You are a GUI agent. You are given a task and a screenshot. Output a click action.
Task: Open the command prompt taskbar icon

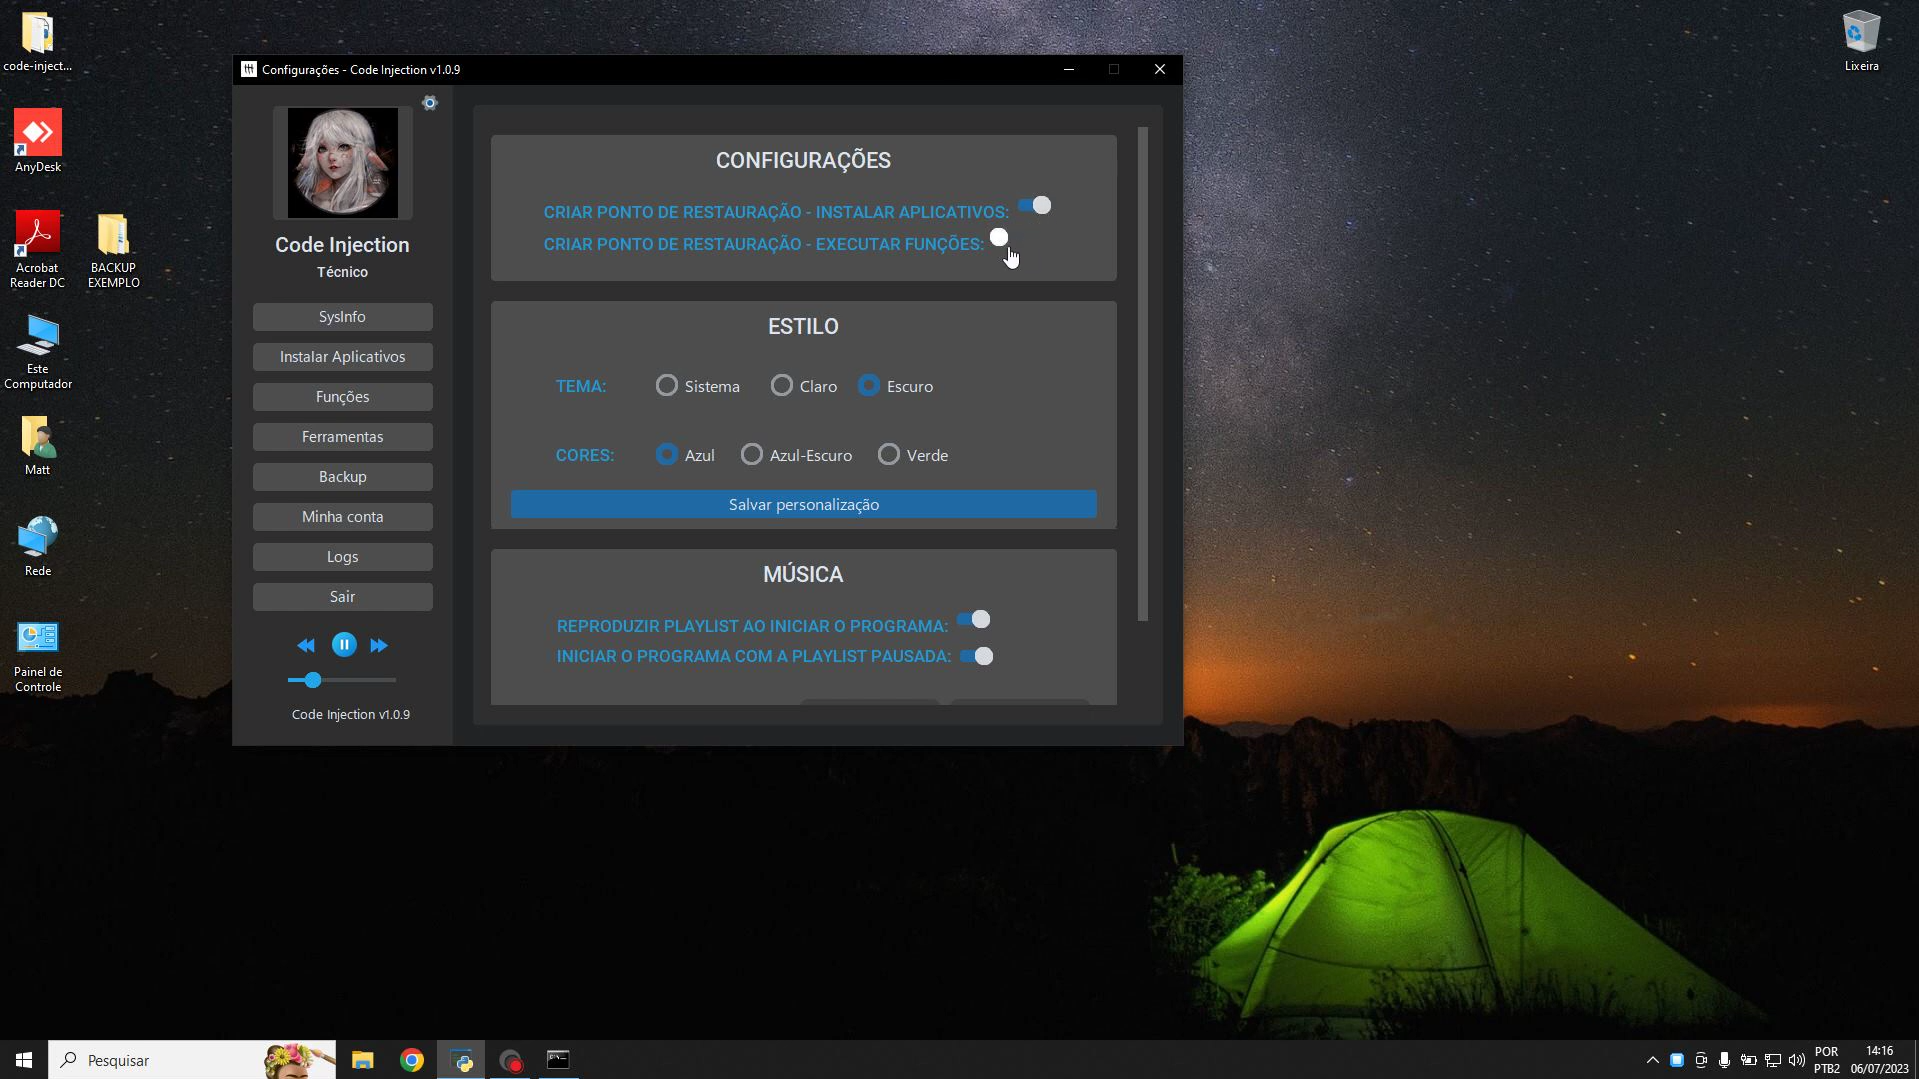pos(558,1060)
